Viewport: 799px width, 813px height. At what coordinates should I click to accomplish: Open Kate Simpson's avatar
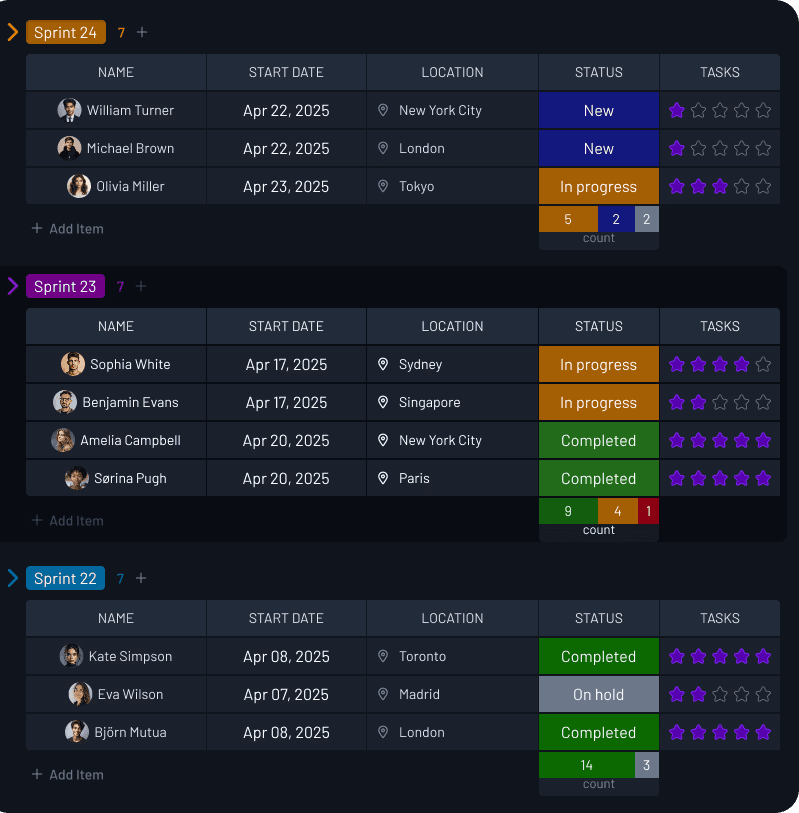click(72, 656)
